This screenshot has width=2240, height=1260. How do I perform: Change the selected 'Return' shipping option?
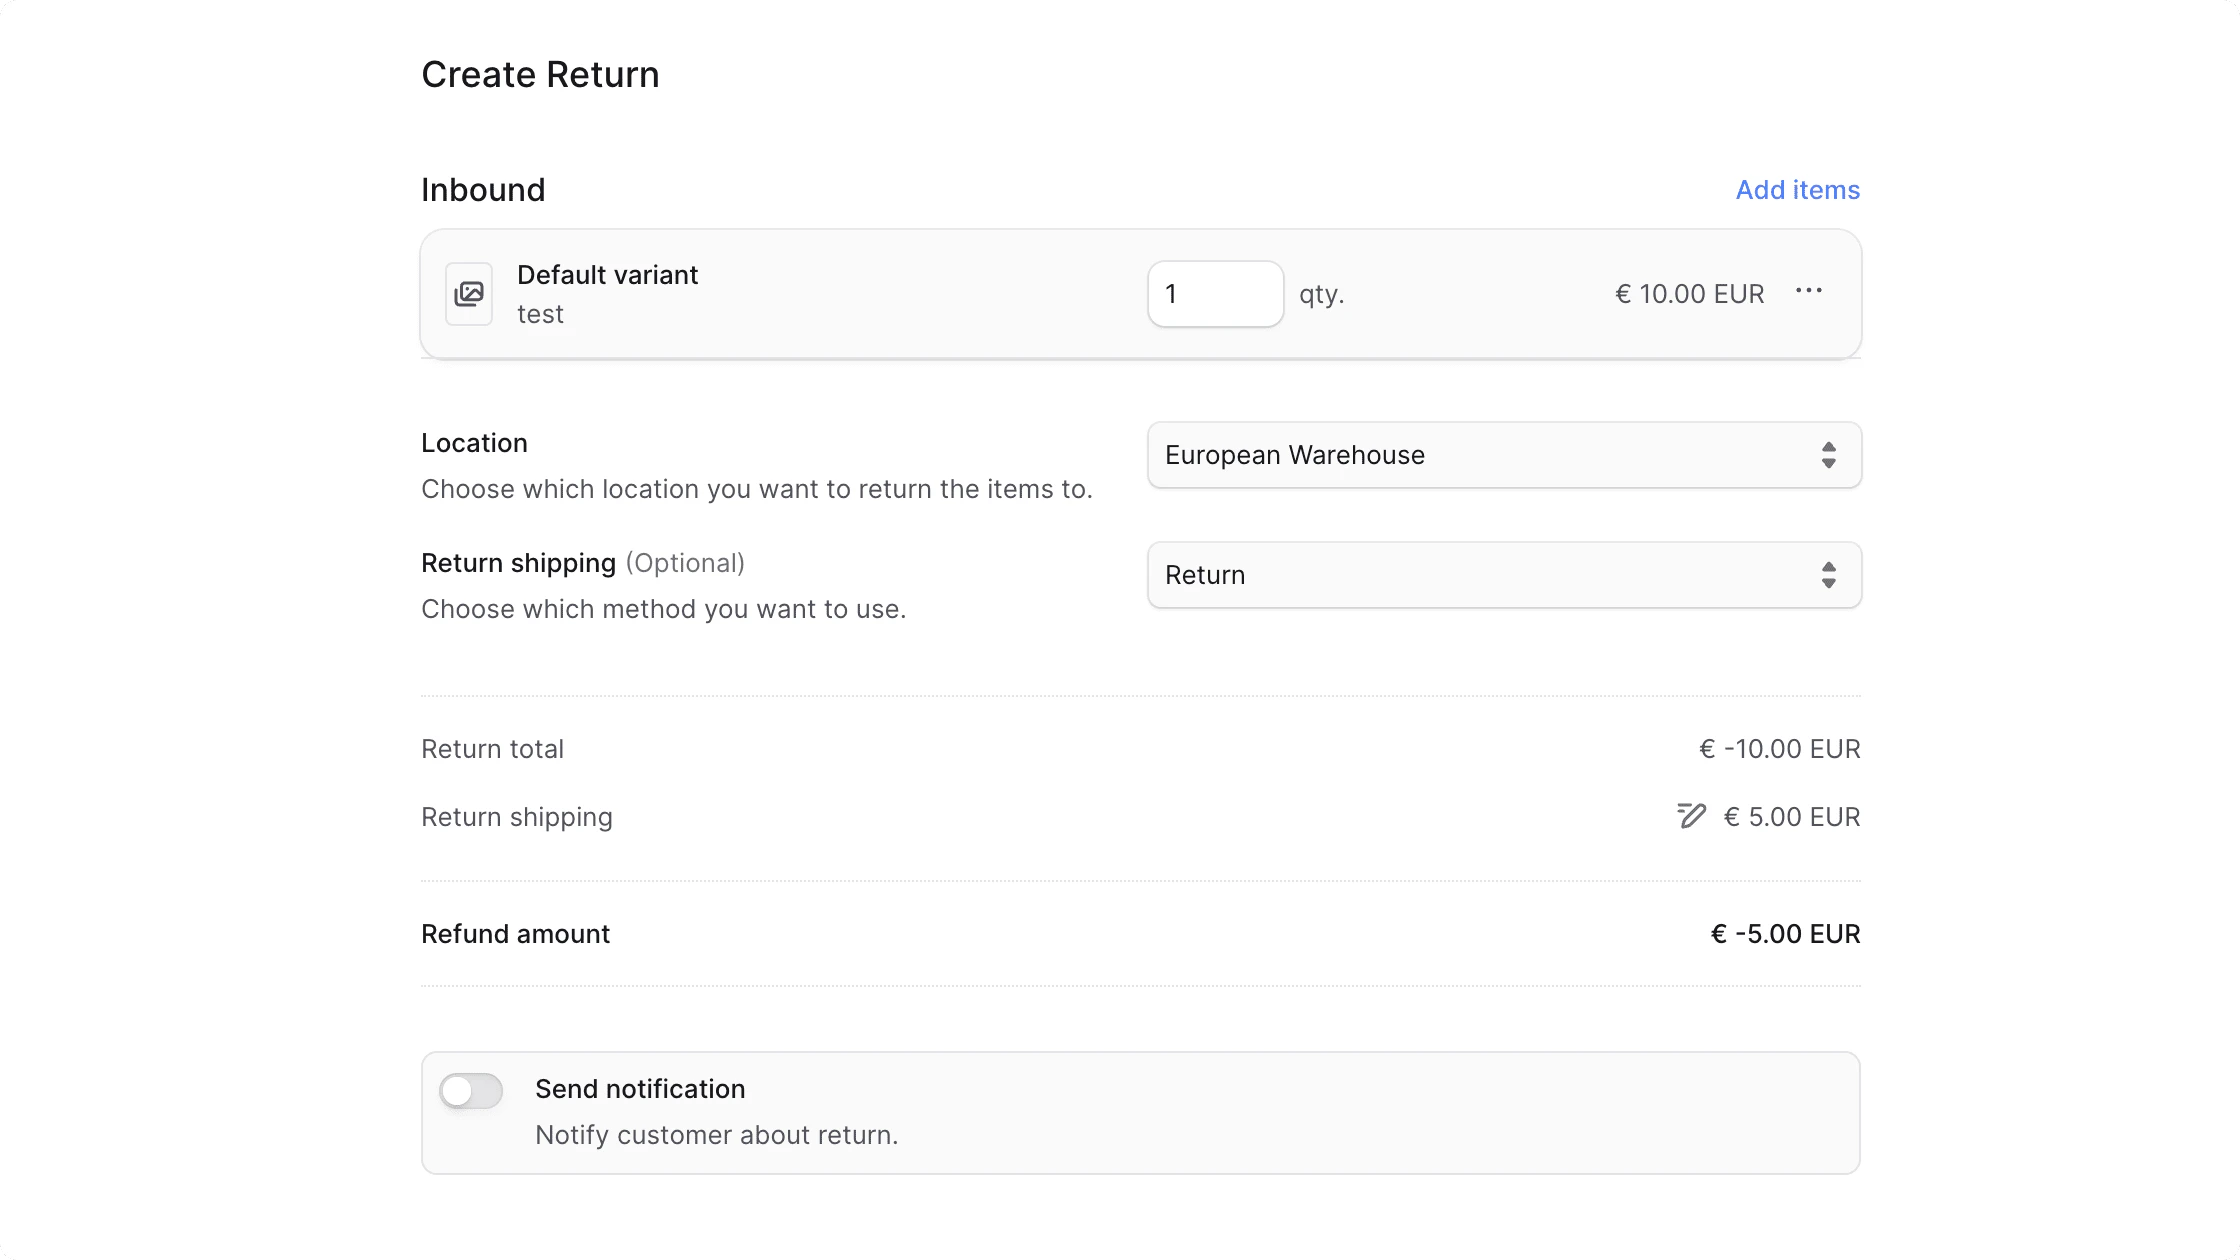click(x=1400, y=575)
